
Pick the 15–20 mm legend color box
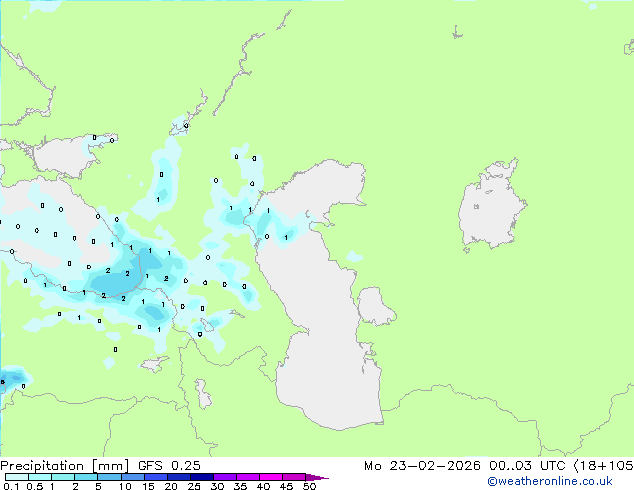(155, 477)
